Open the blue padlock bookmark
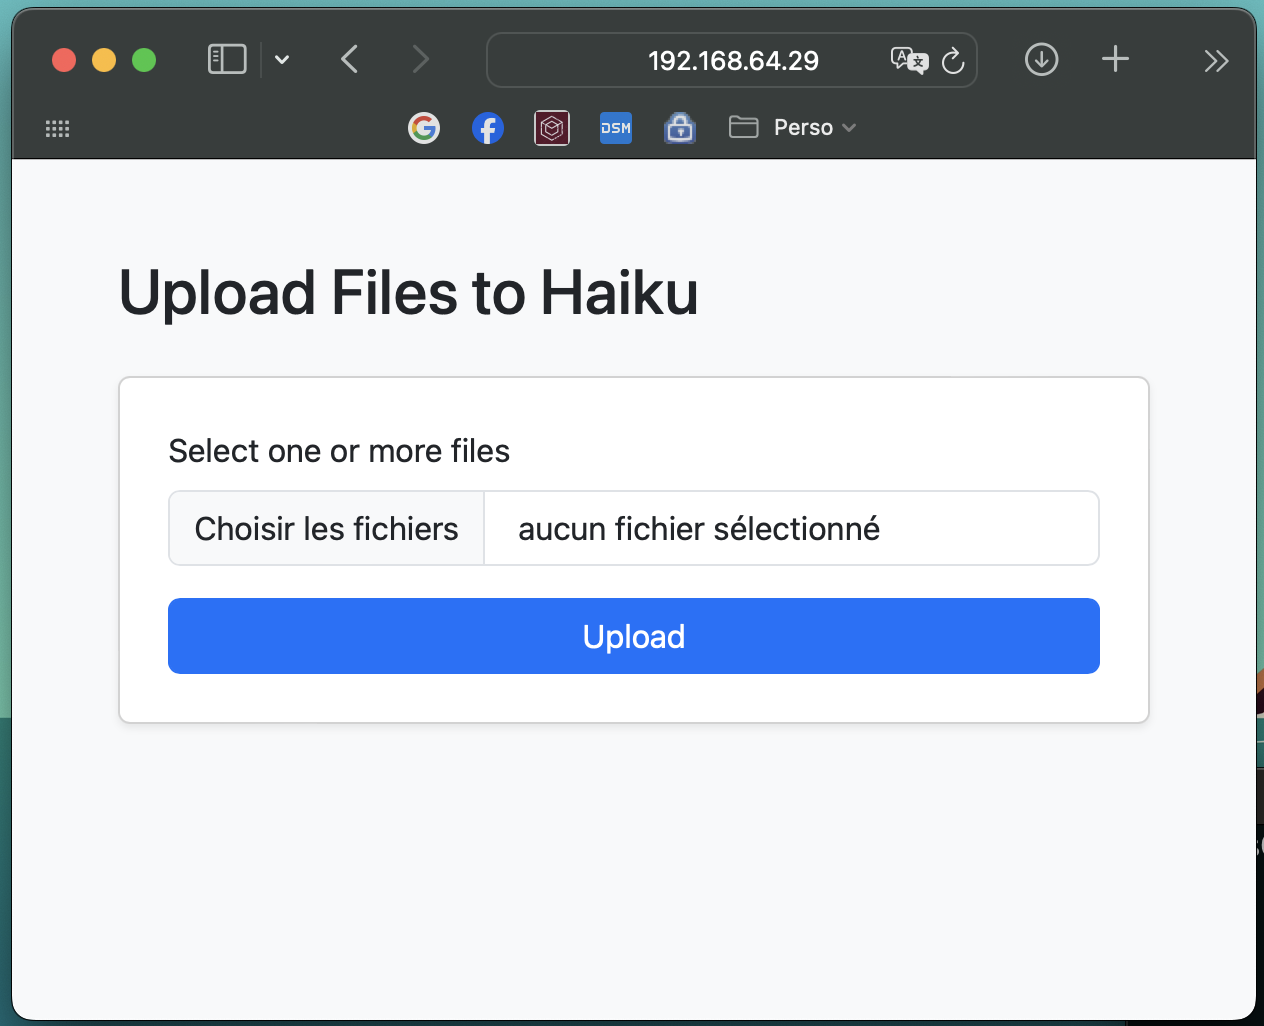This screenshot has height=1026, width=1264. click(x=680, y=128)
